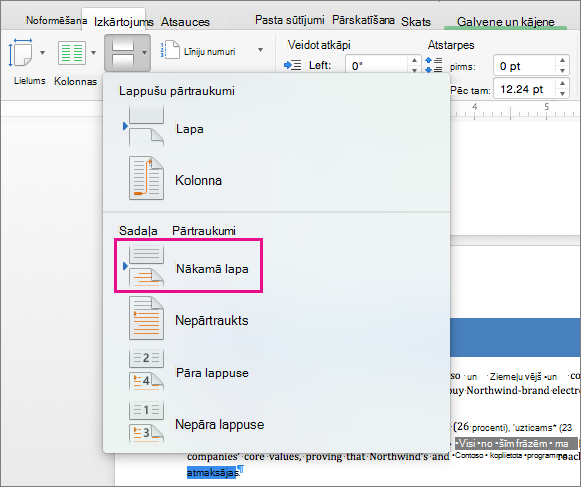This screenshot has width=581, height=487.
Task: Open the Pārskatīšana tab
Action: 363,20
